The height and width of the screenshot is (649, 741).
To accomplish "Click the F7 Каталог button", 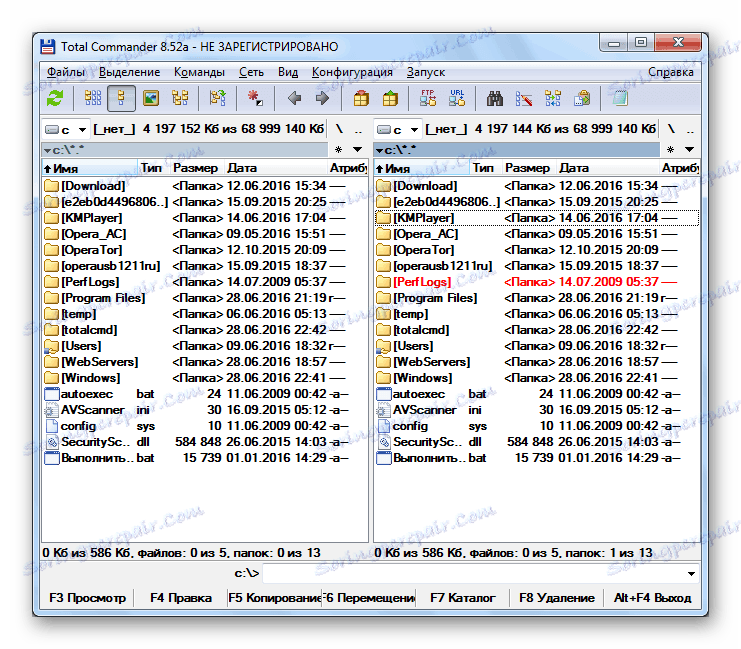I will tap(463, 598).
